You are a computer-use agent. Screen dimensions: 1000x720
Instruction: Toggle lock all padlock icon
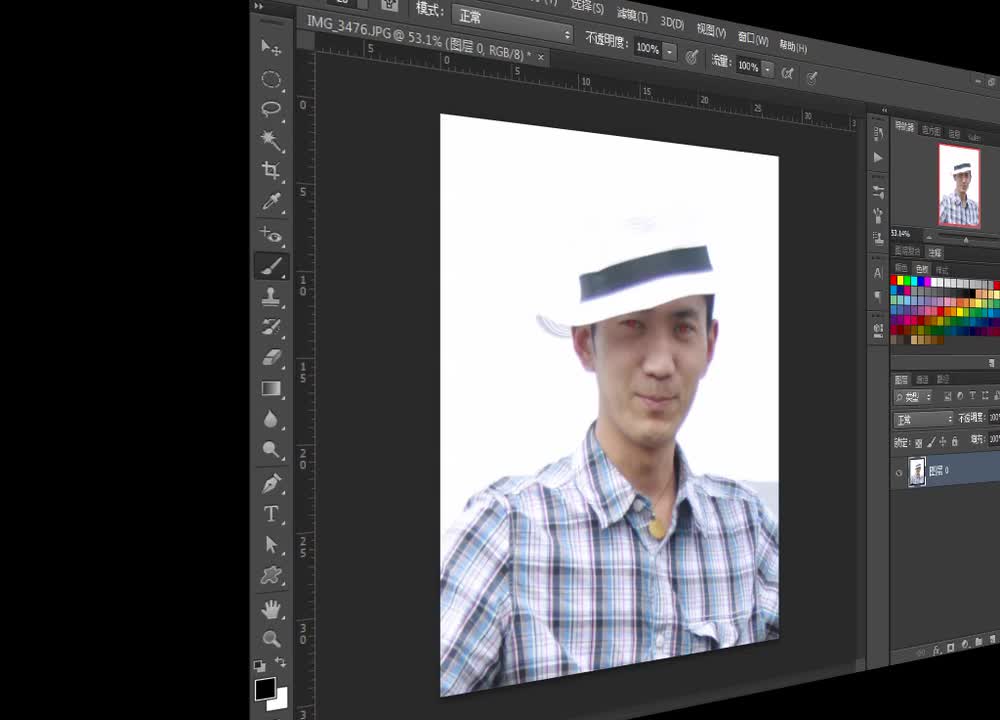[x=955, y=441]
